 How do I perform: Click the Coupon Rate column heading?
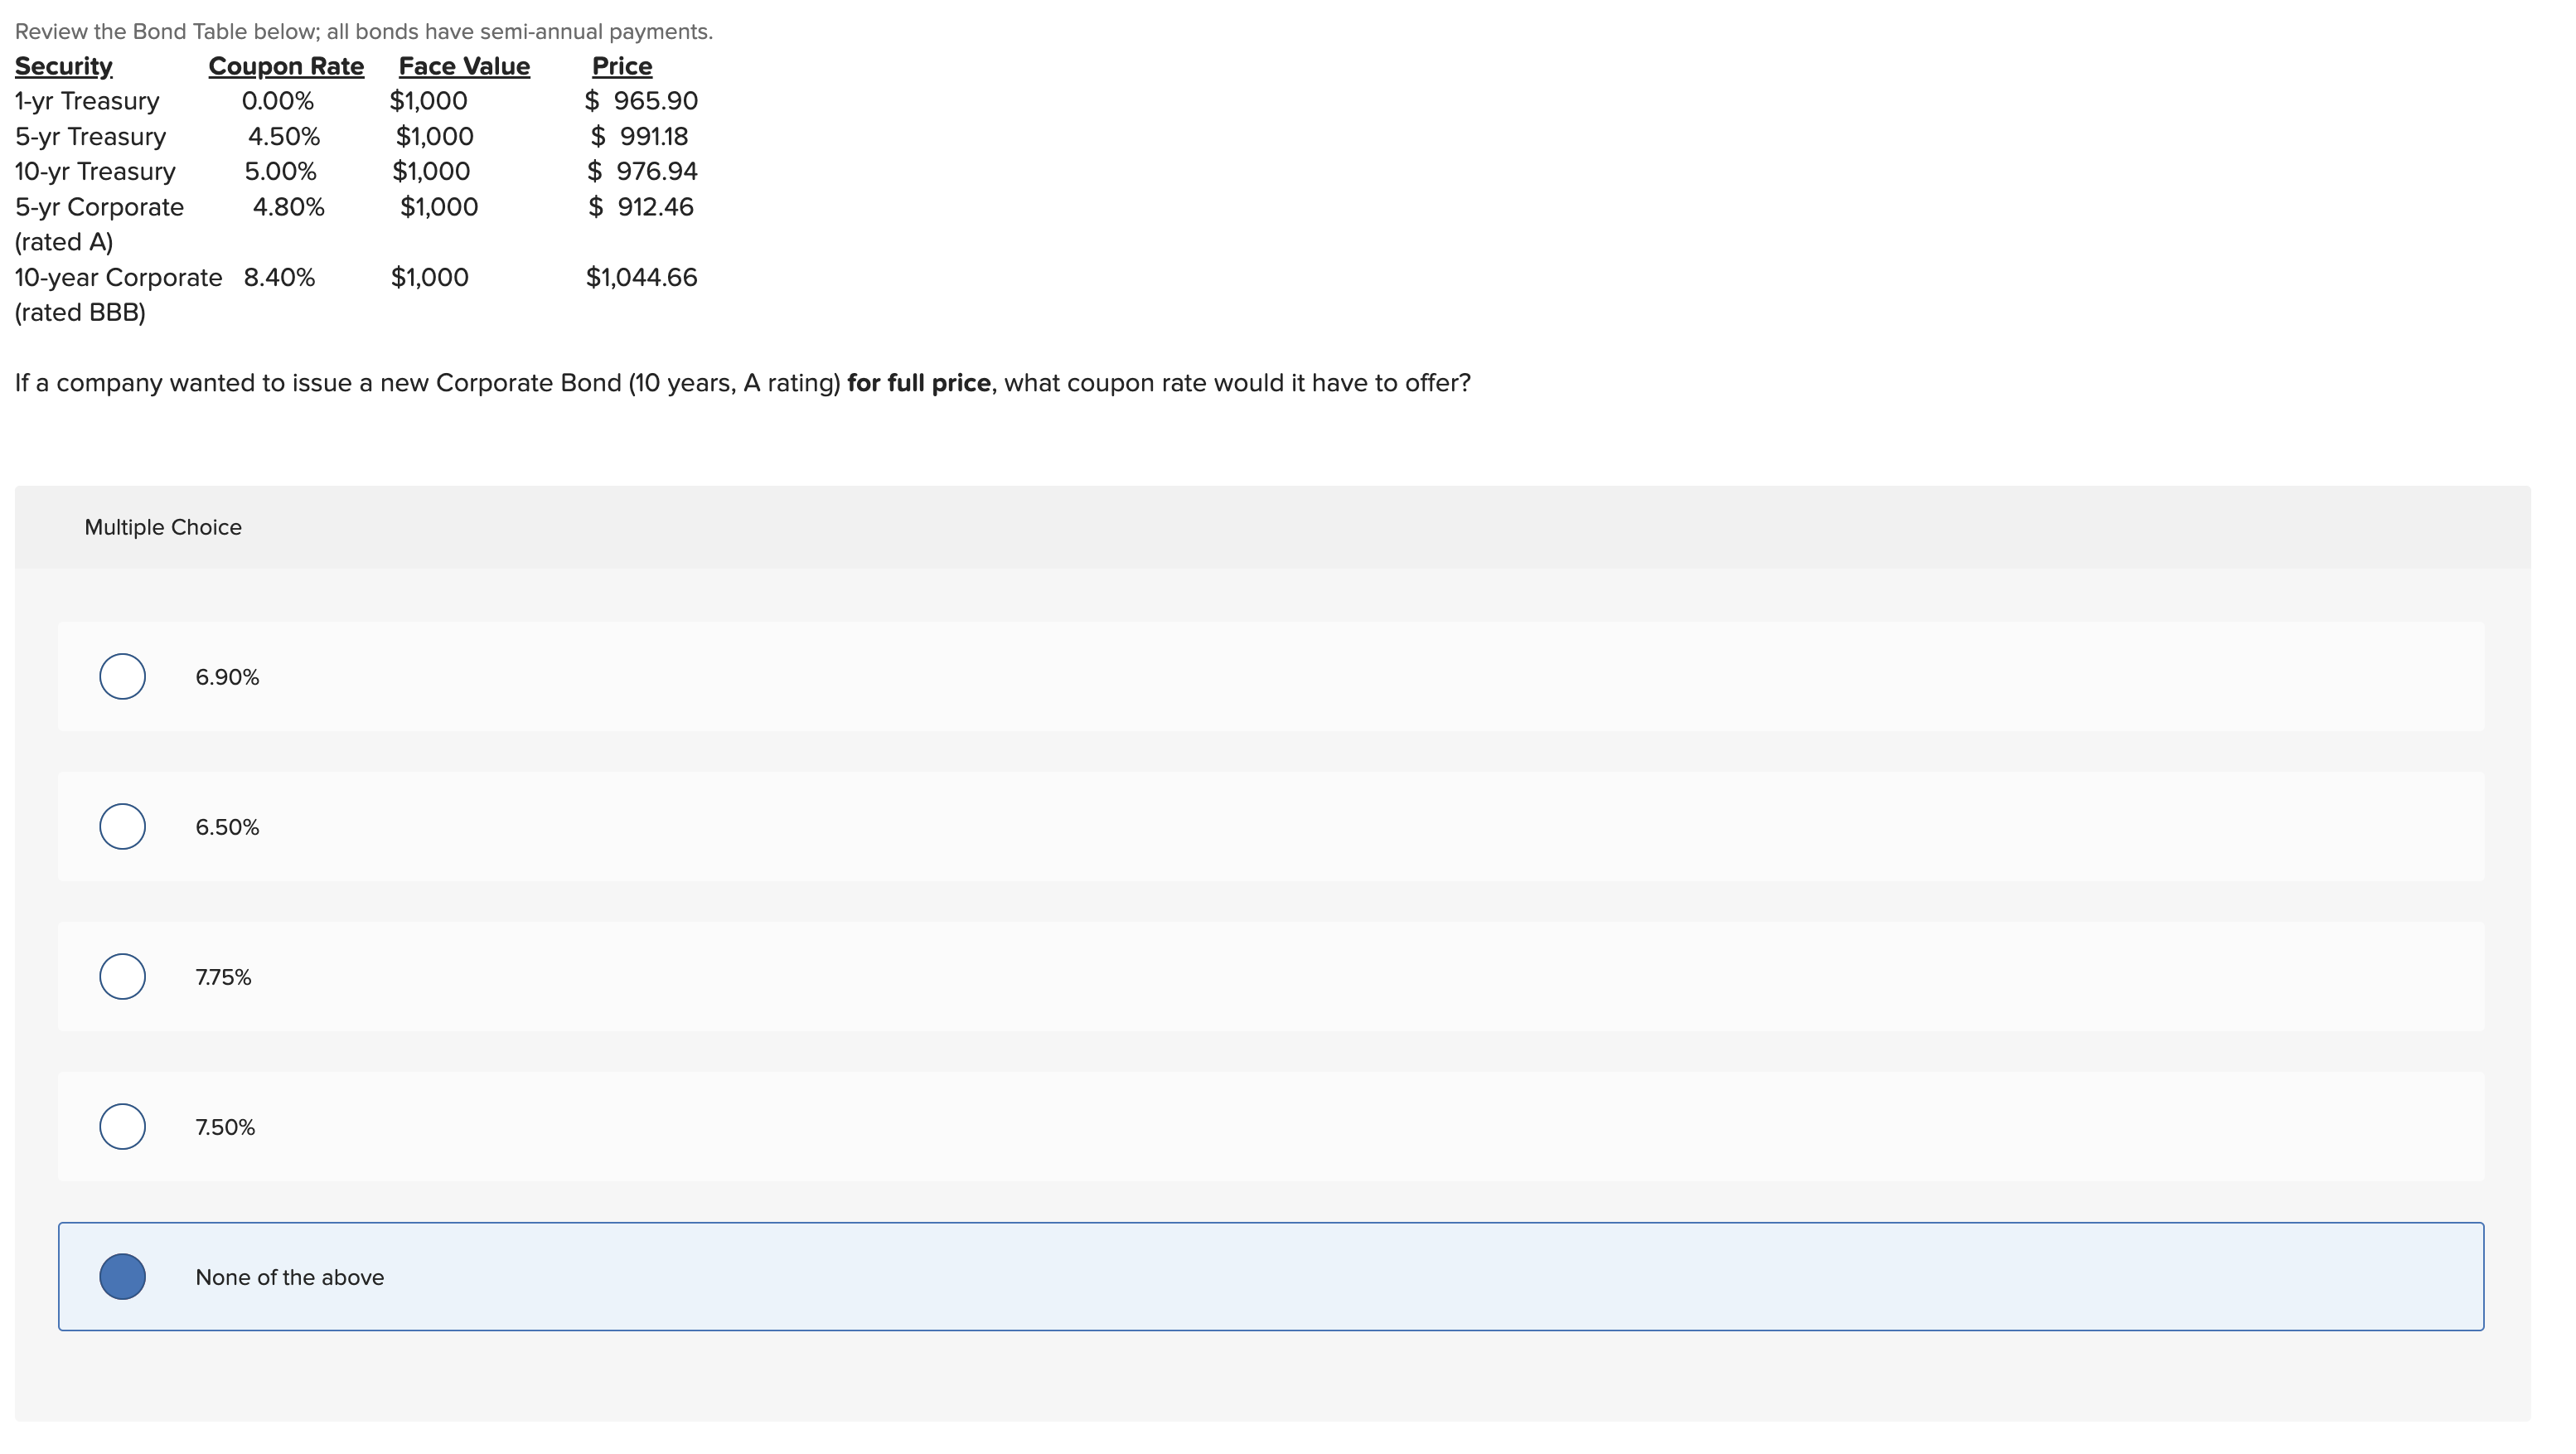coord(286,65)
